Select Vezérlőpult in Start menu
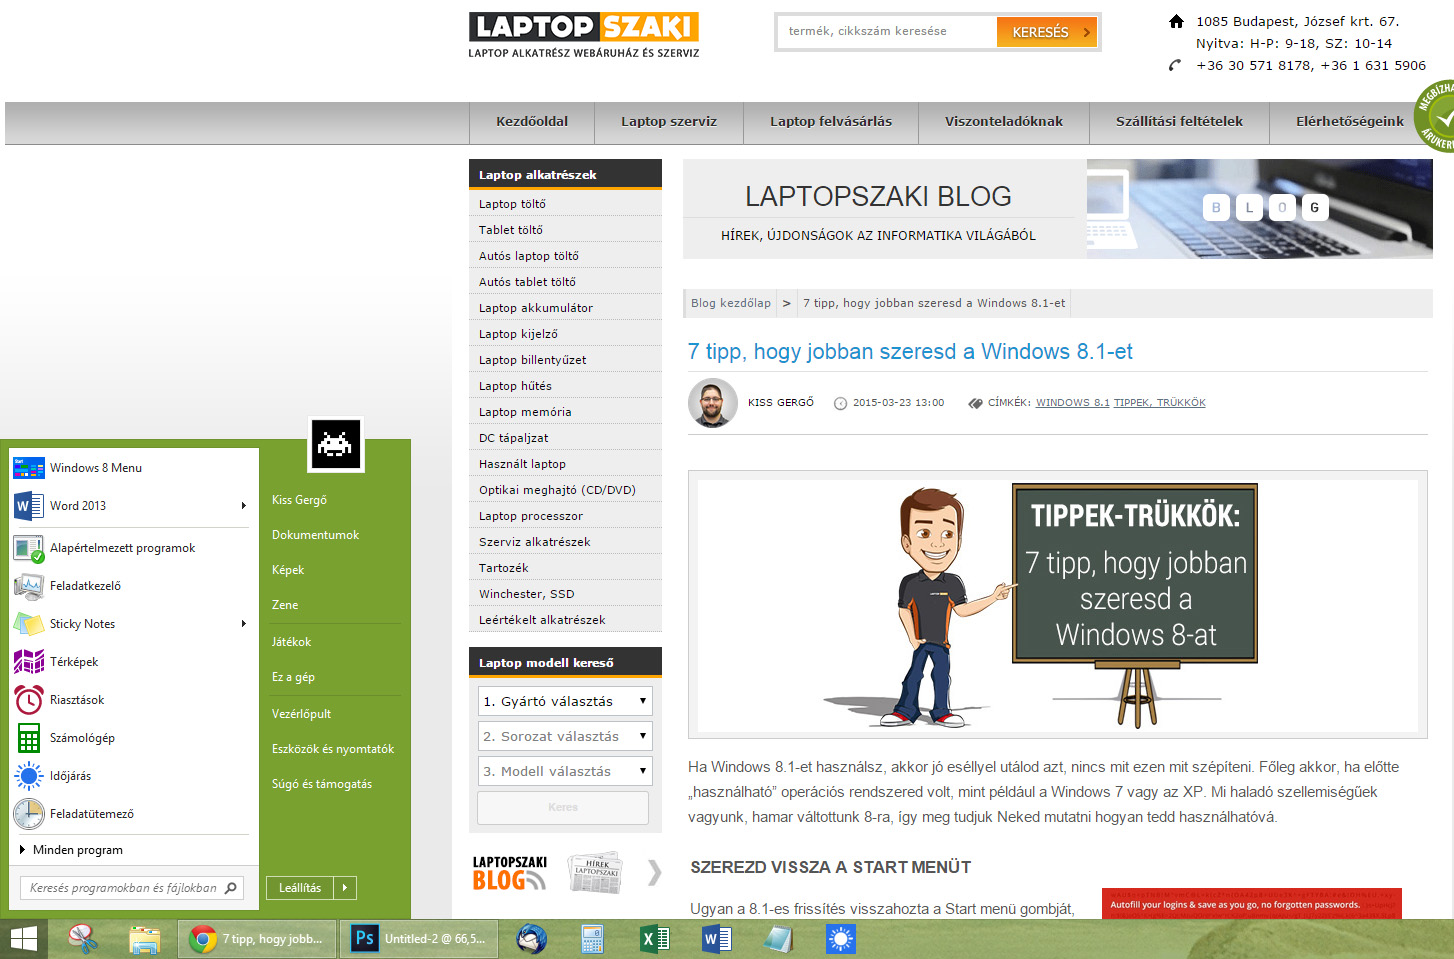 [x=301, y=714]
